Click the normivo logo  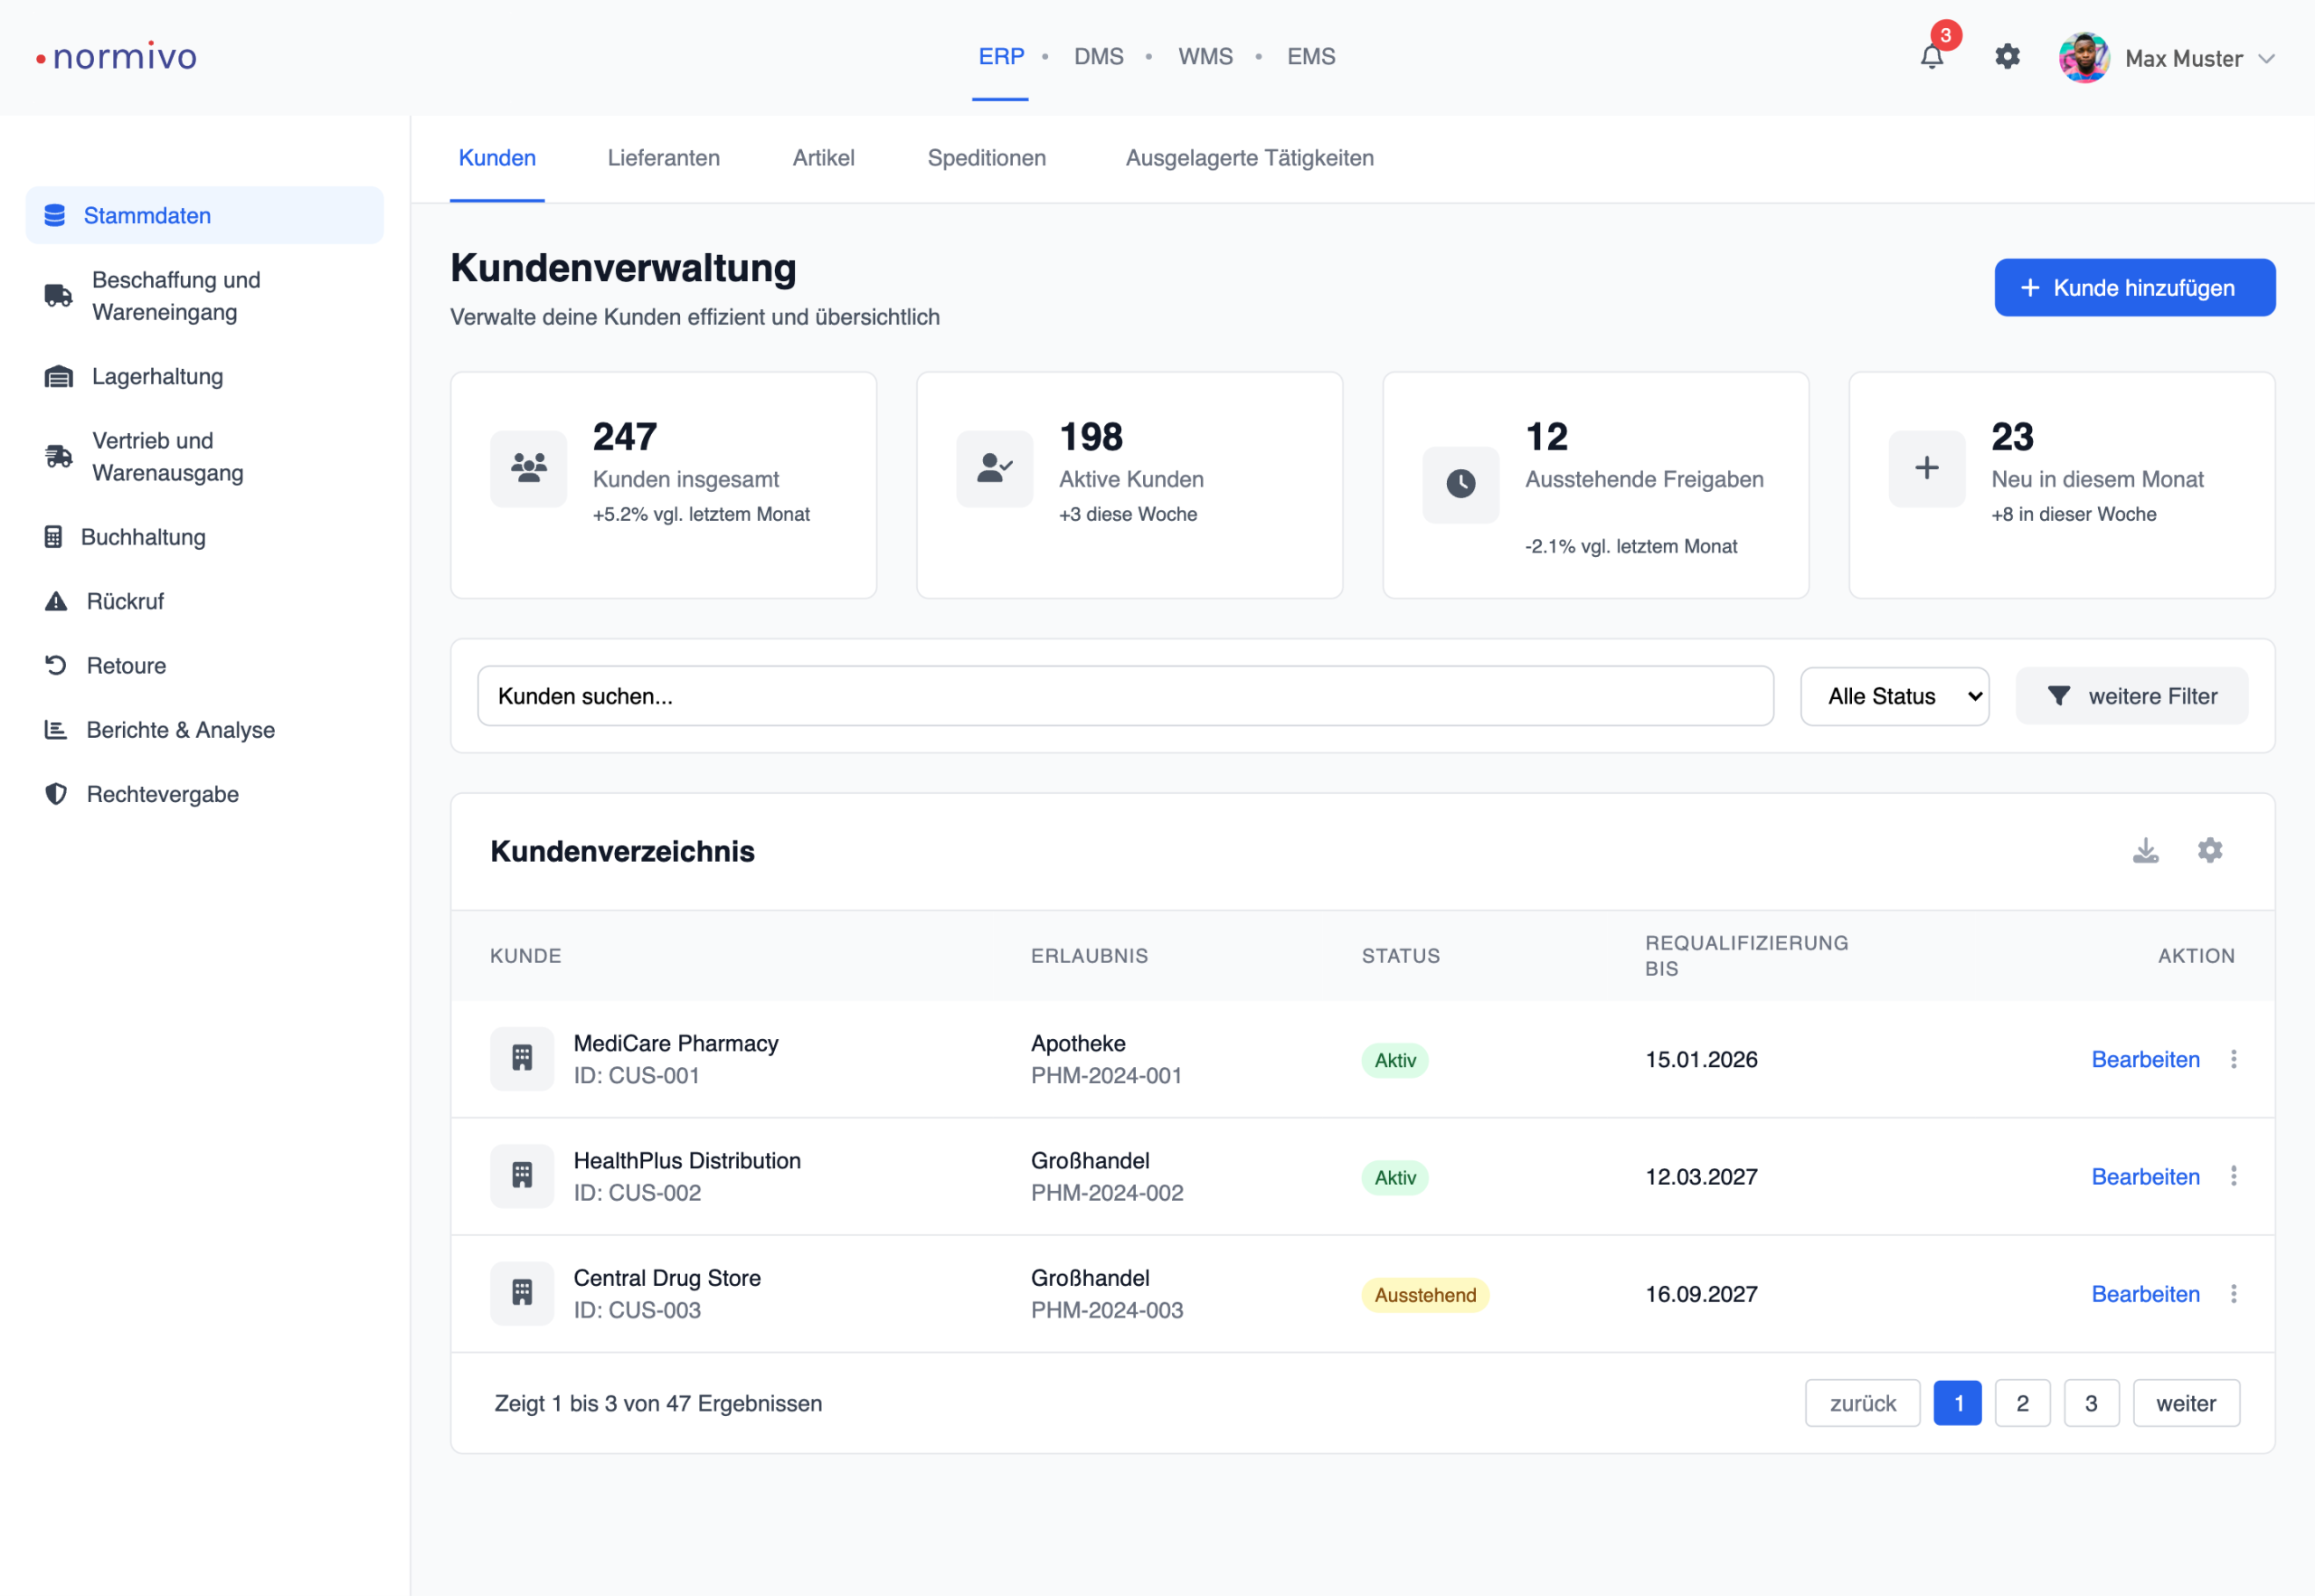[117, 57]
